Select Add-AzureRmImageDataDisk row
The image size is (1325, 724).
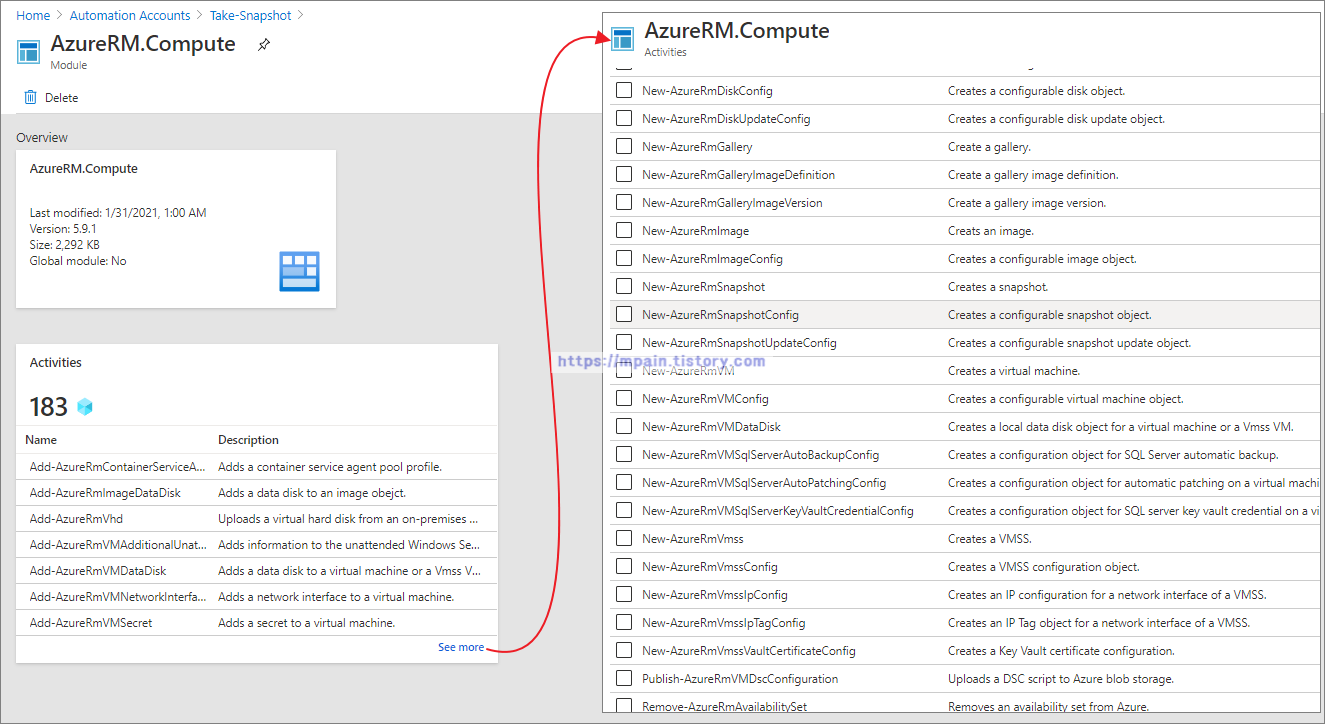coord(257,493)
